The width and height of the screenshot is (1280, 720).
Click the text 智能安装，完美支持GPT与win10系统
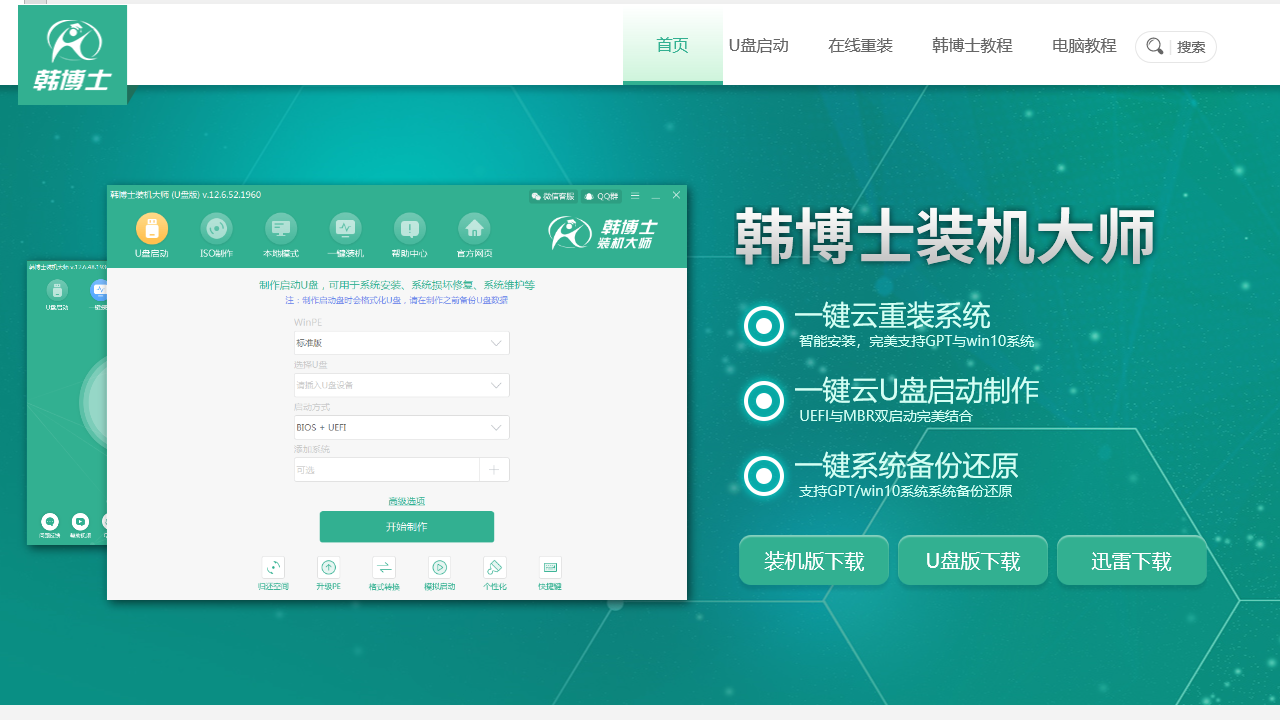tap(917, 341)
